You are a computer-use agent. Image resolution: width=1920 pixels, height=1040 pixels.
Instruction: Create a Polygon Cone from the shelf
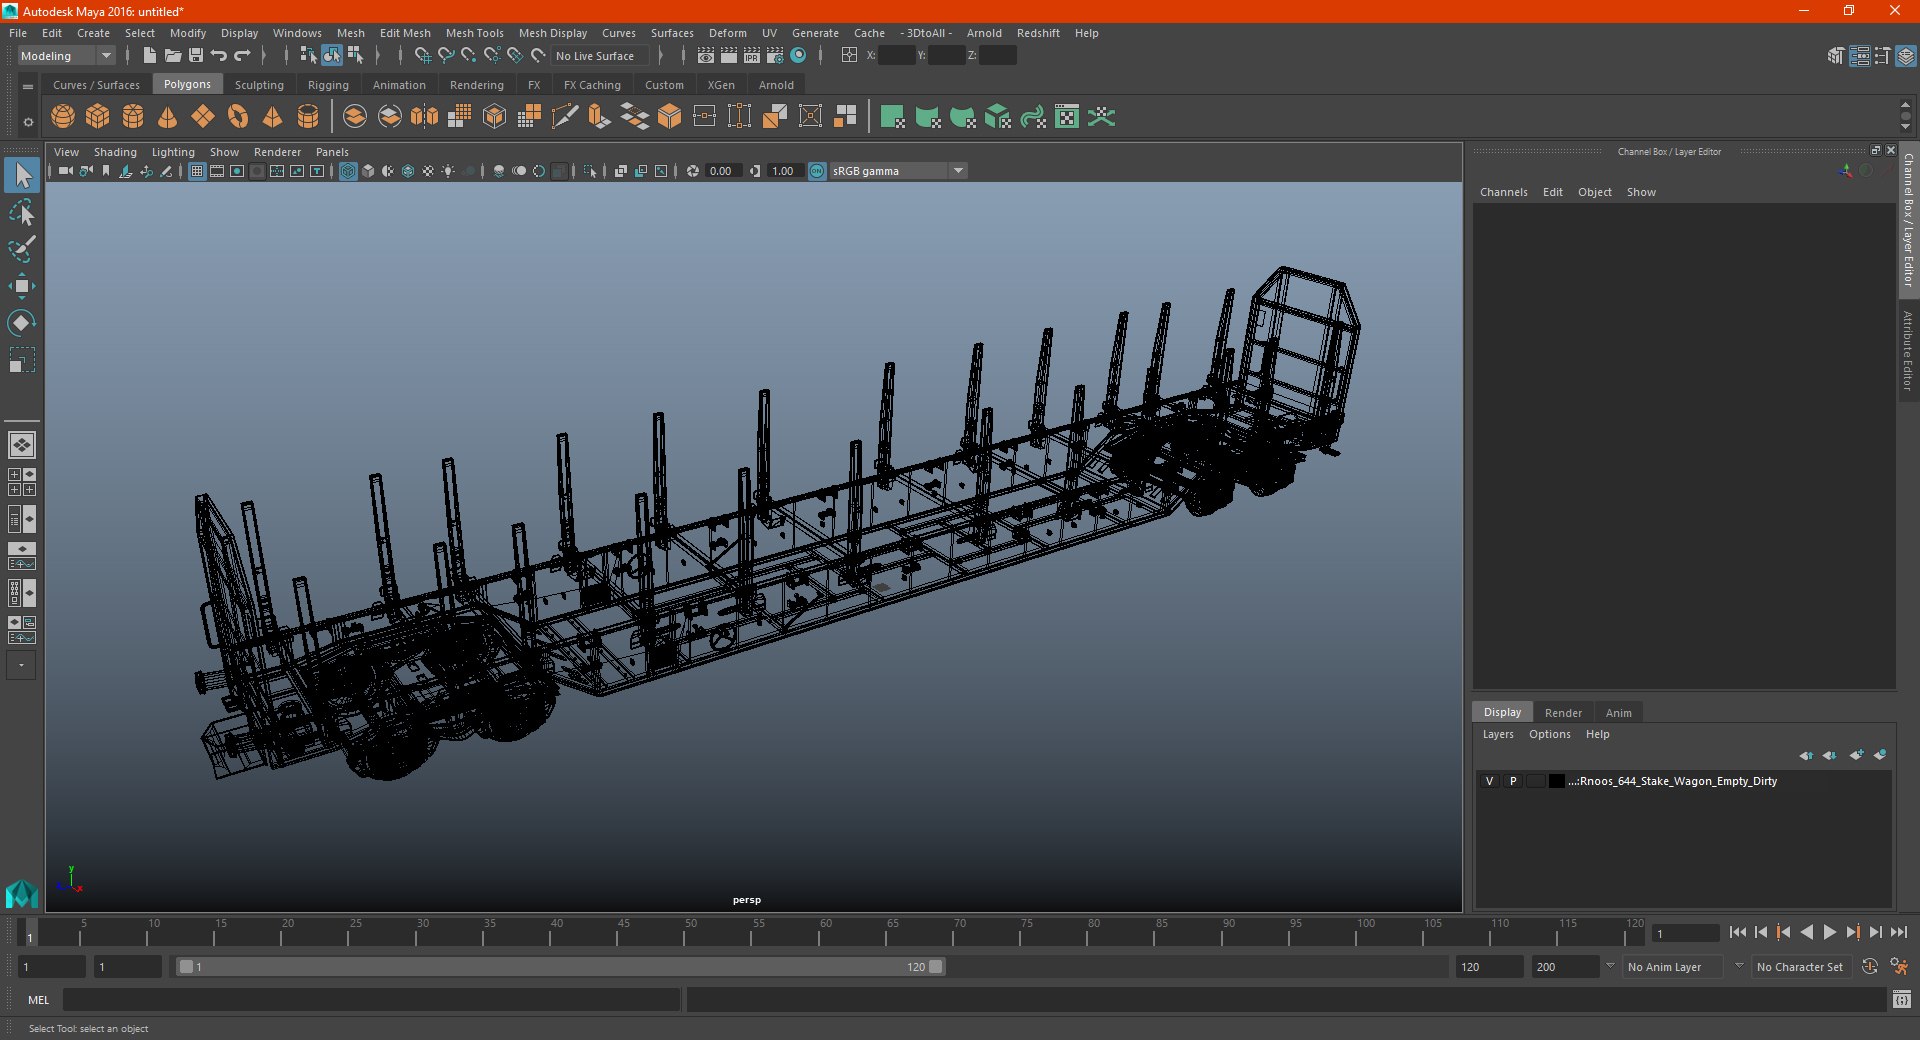(x=168, y=117)
